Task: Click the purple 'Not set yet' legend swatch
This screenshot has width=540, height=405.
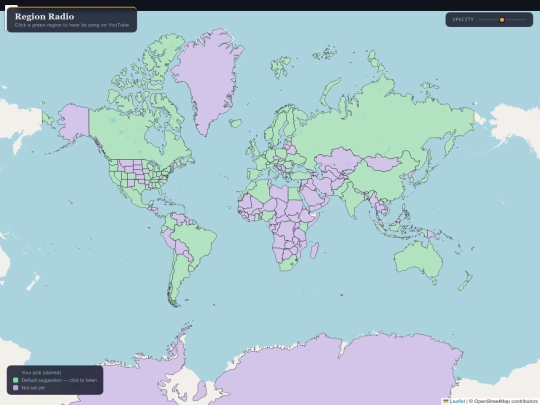Action: point(15,388)
